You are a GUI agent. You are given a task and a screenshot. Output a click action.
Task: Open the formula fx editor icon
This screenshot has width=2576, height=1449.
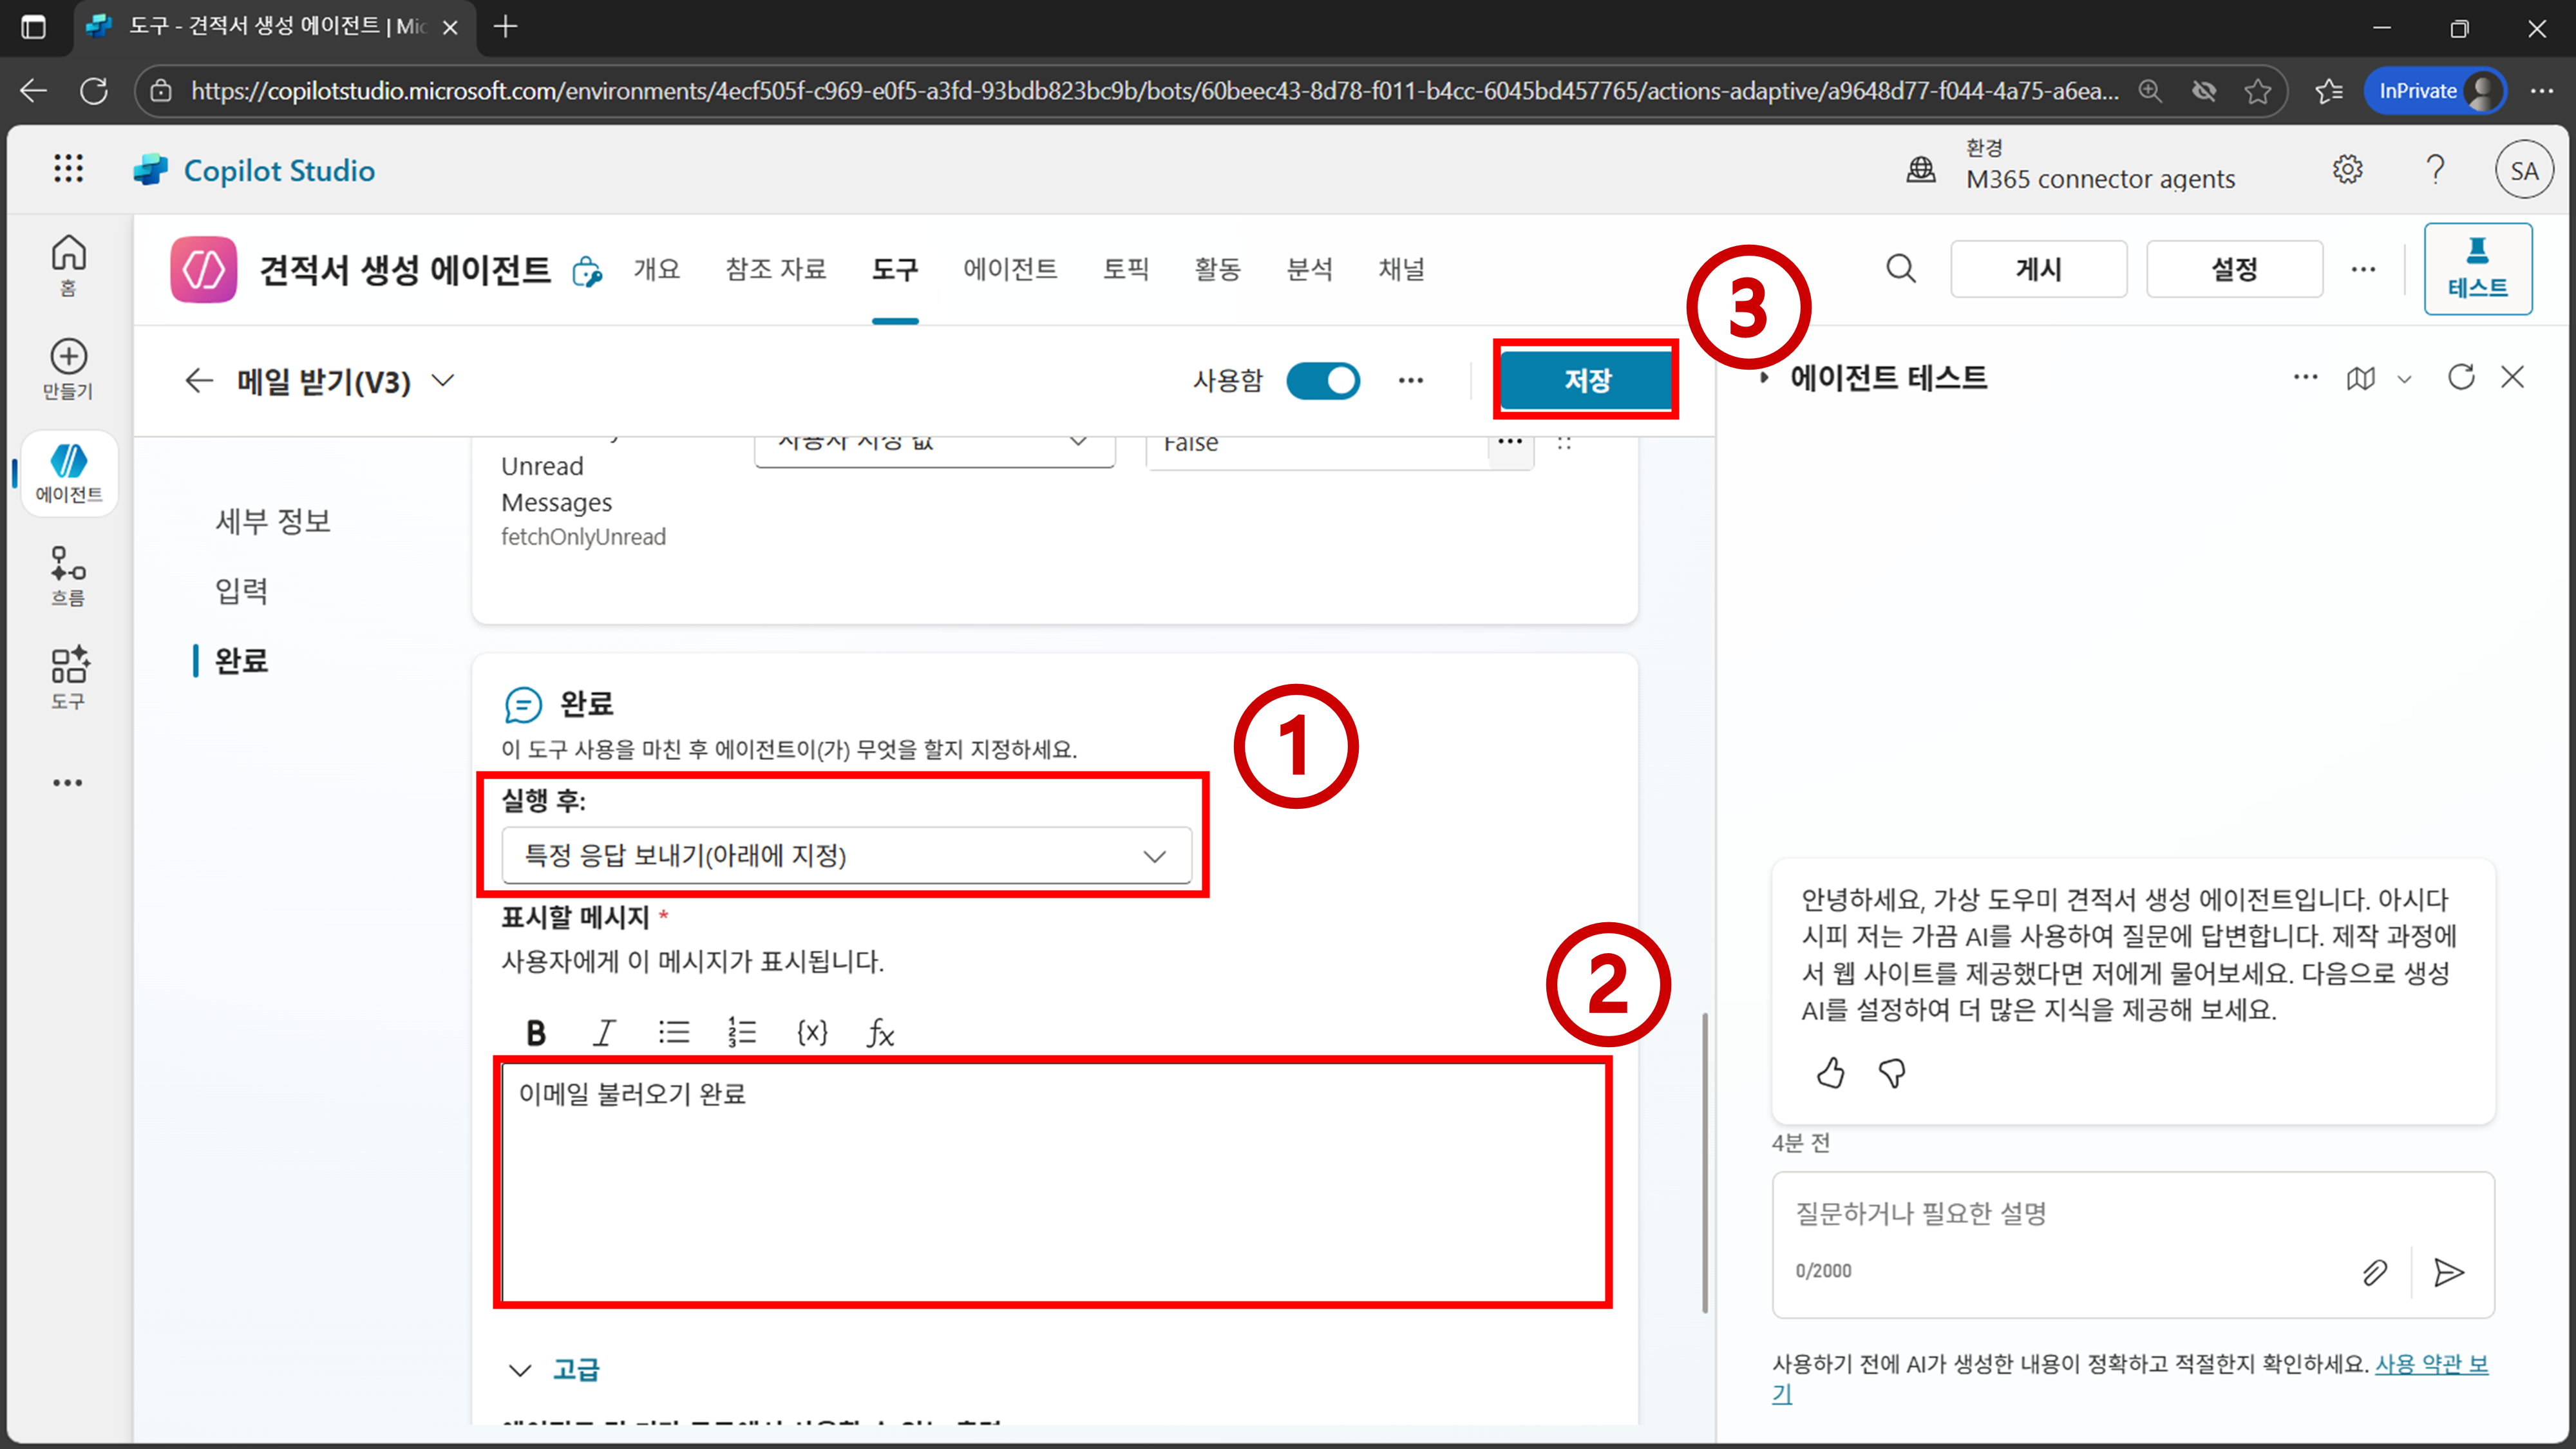880,1032
